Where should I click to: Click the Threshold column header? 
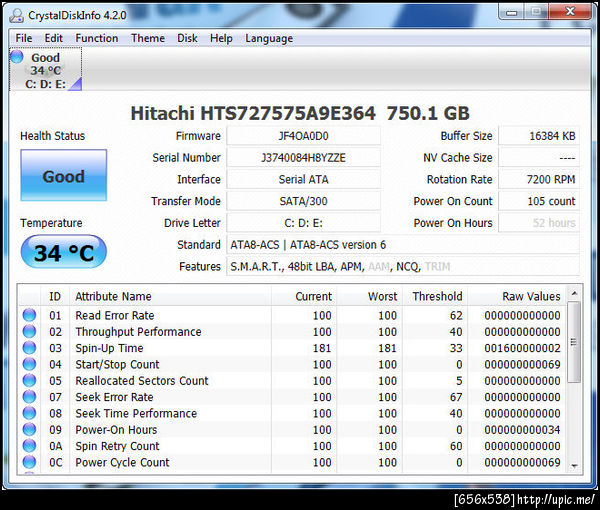pyautogui.click(x=435, y=297)
